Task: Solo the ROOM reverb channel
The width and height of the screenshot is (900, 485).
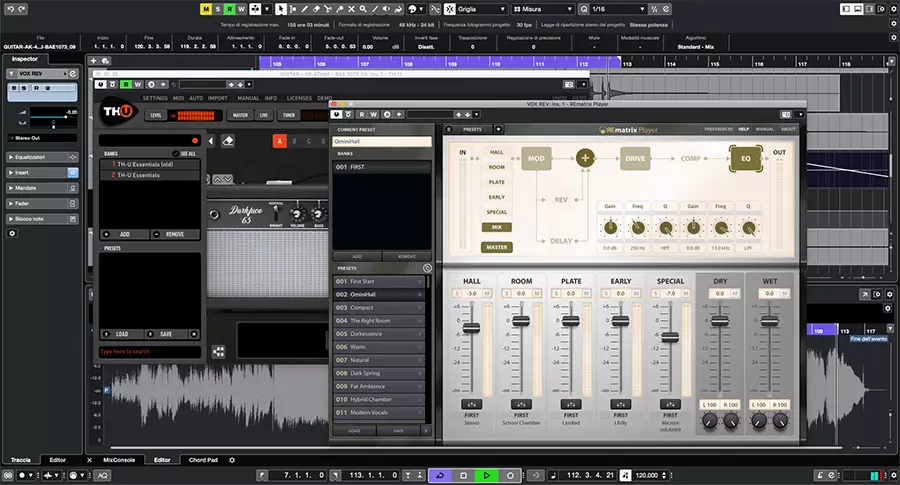Action: pos(505,294)
